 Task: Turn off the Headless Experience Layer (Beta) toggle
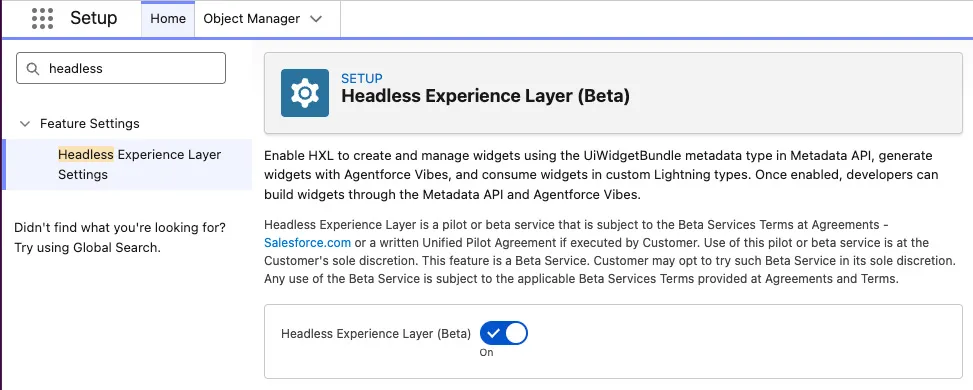[503, 333]
